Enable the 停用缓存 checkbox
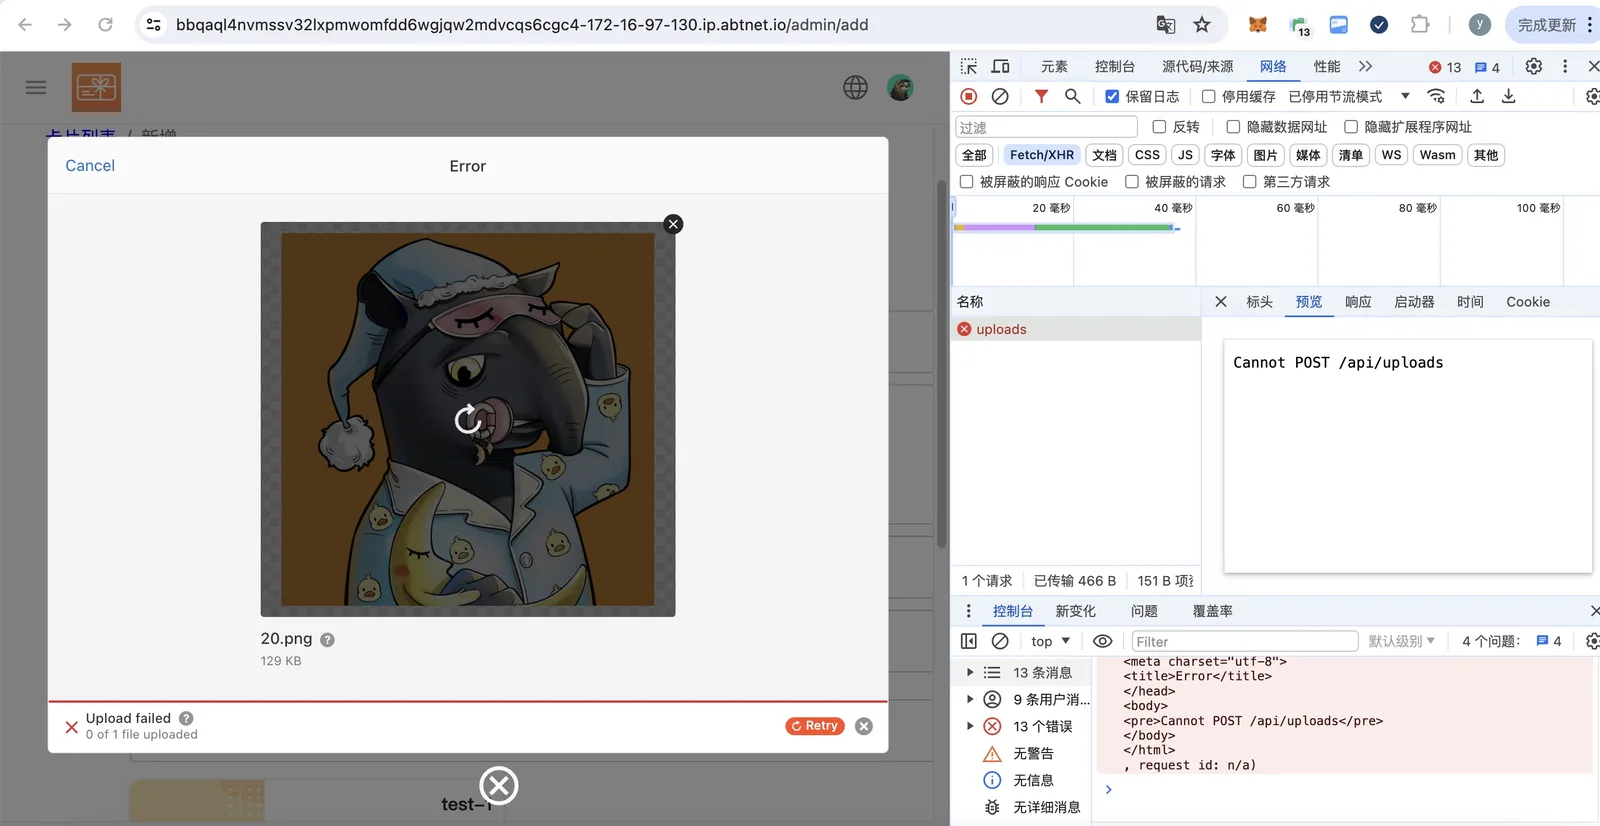Viewport: 1600px width, 826px height. tap(1208, 96)
